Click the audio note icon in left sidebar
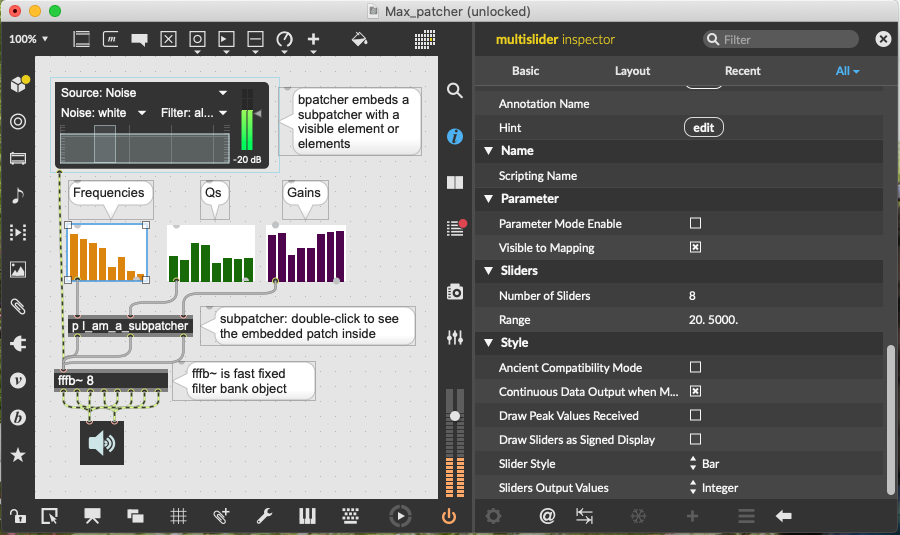Image resolution: width=900 pixels, height=535 pixels. pos(17,196)
